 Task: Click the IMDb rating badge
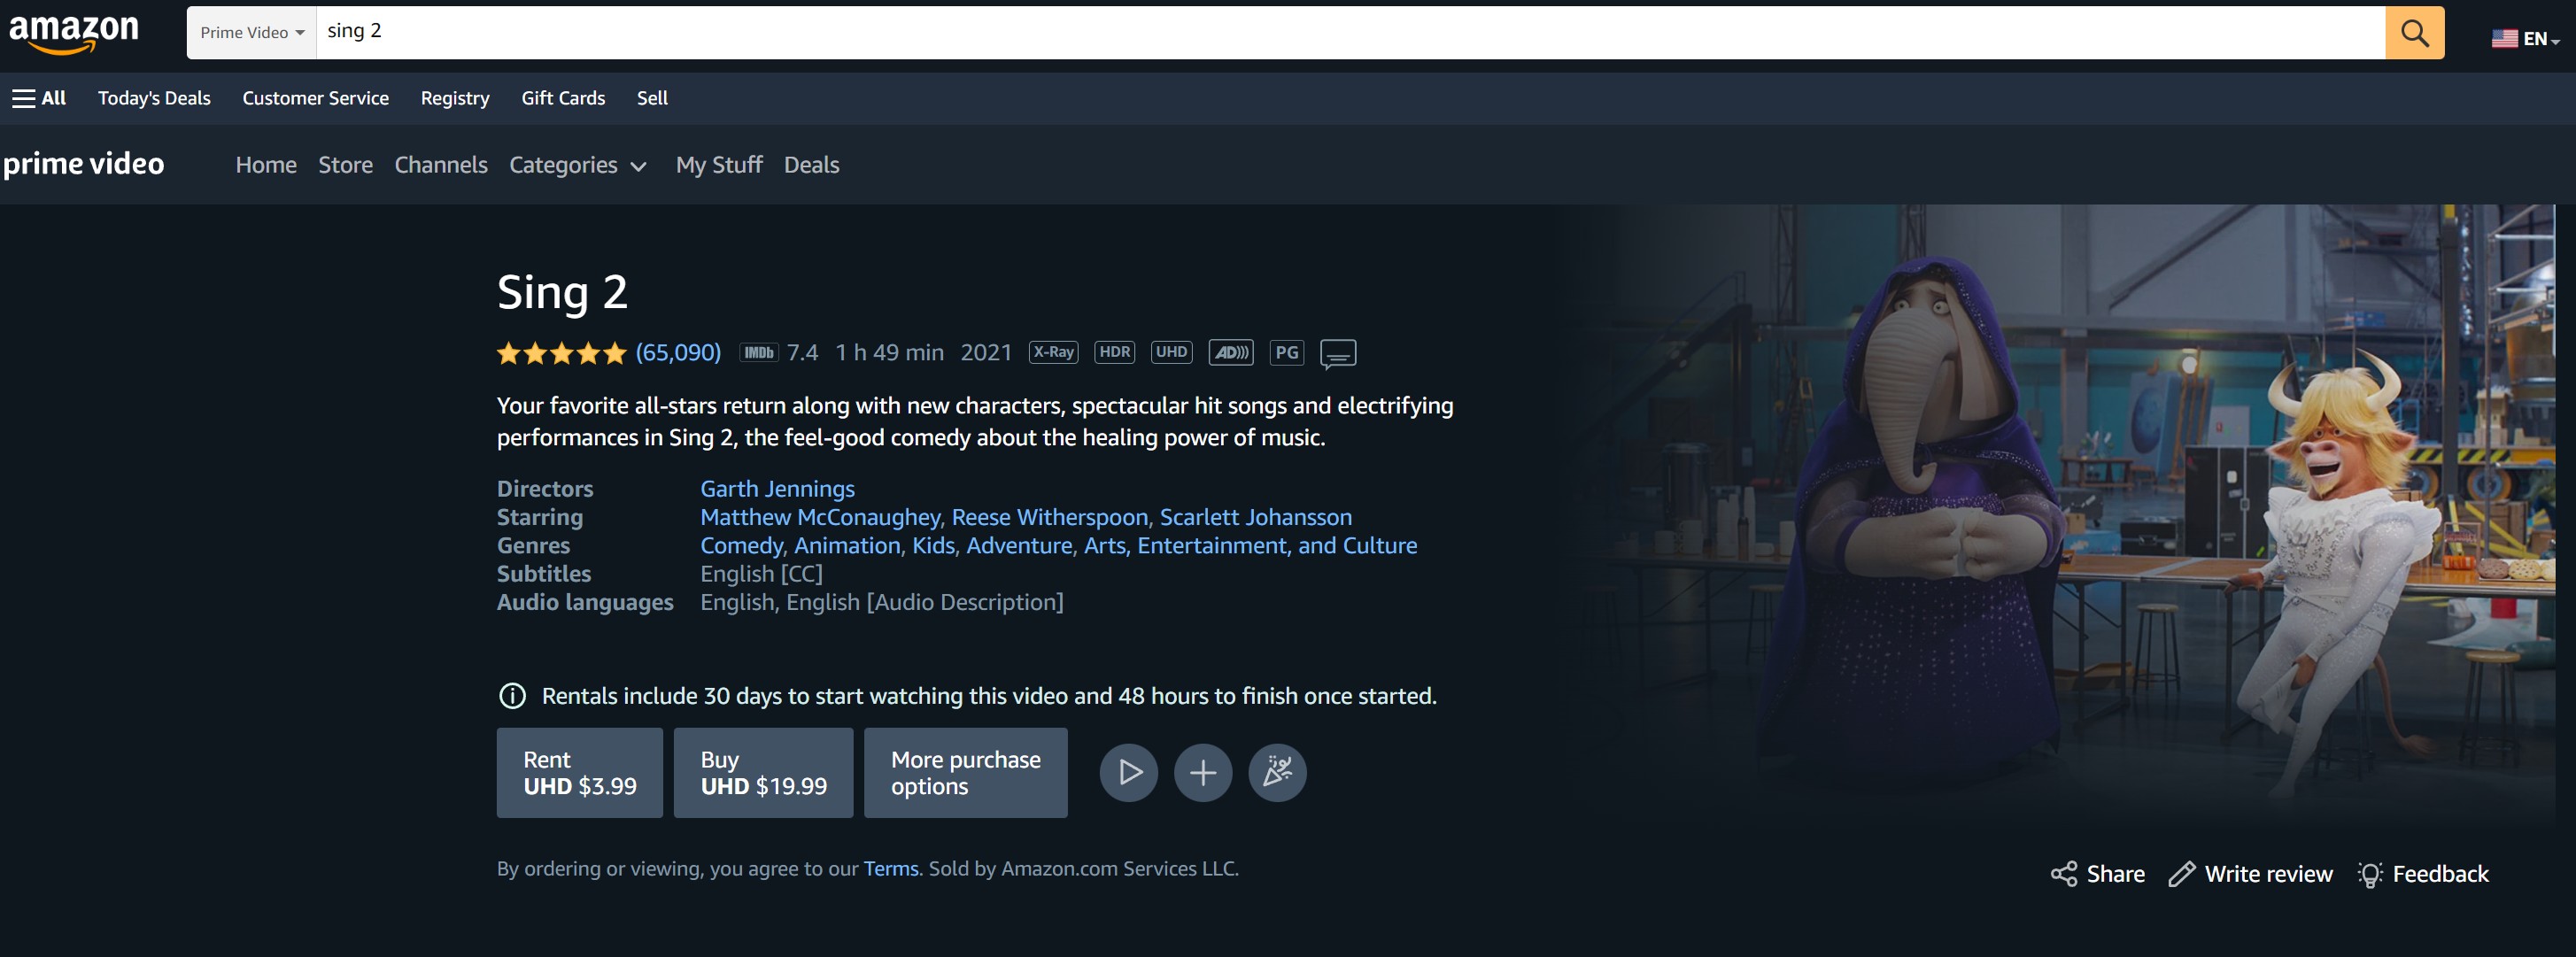click(x=758, y=352)
